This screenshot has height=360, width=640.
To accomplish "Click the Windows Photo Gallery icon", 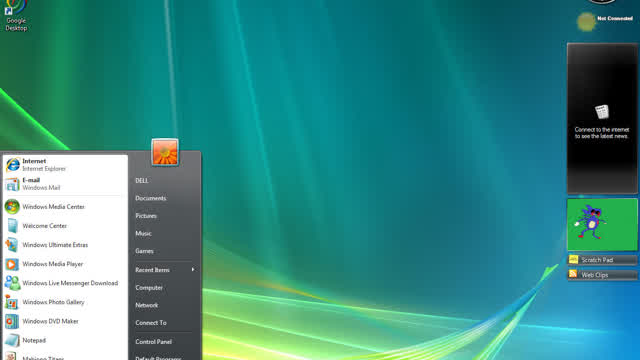I will click(11, 302).
